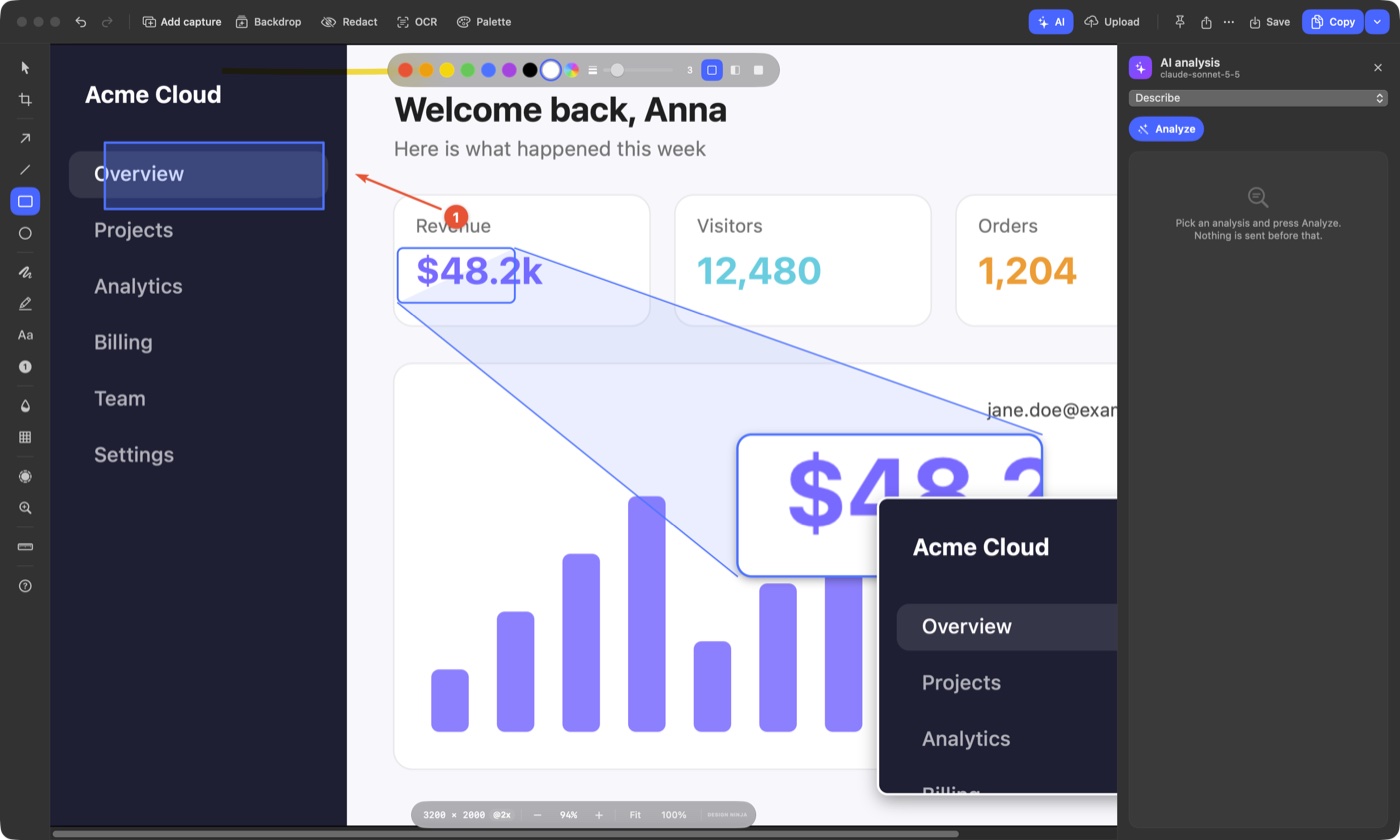Toggle the @2x scale badge

[501, 815]
